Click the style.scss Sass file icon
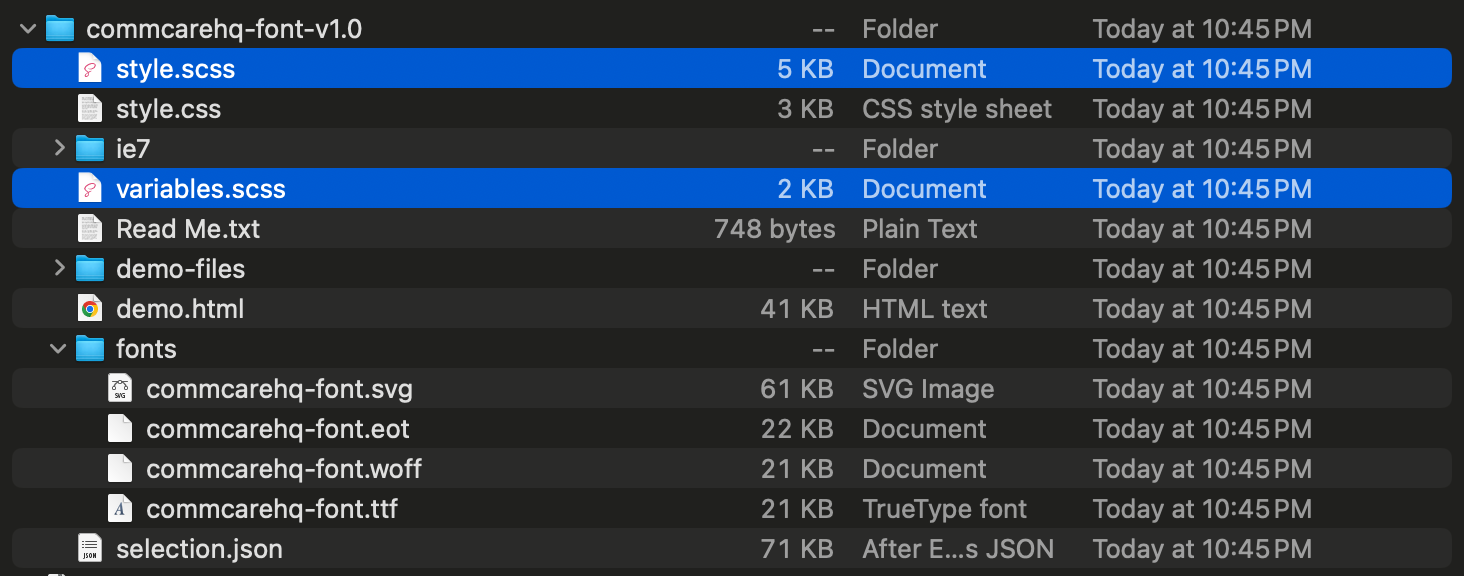Image resolution: width=1464 pixels, height=576 pixels. (90, 69)
